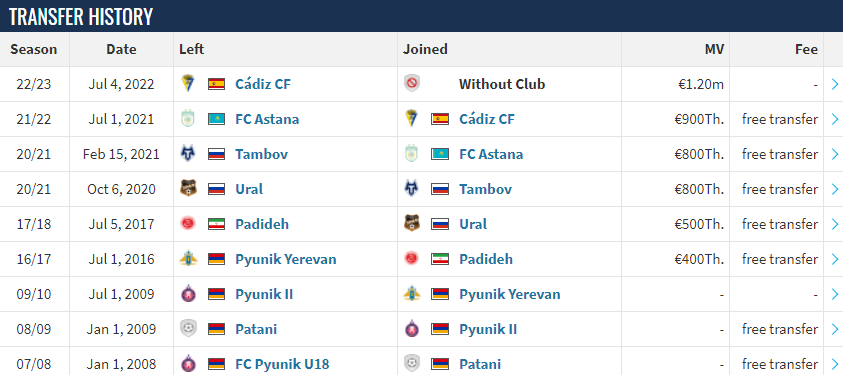Viewport: 843px width, 375px height.
Task: Click the Season column header
Action: (x=34, y=49)
